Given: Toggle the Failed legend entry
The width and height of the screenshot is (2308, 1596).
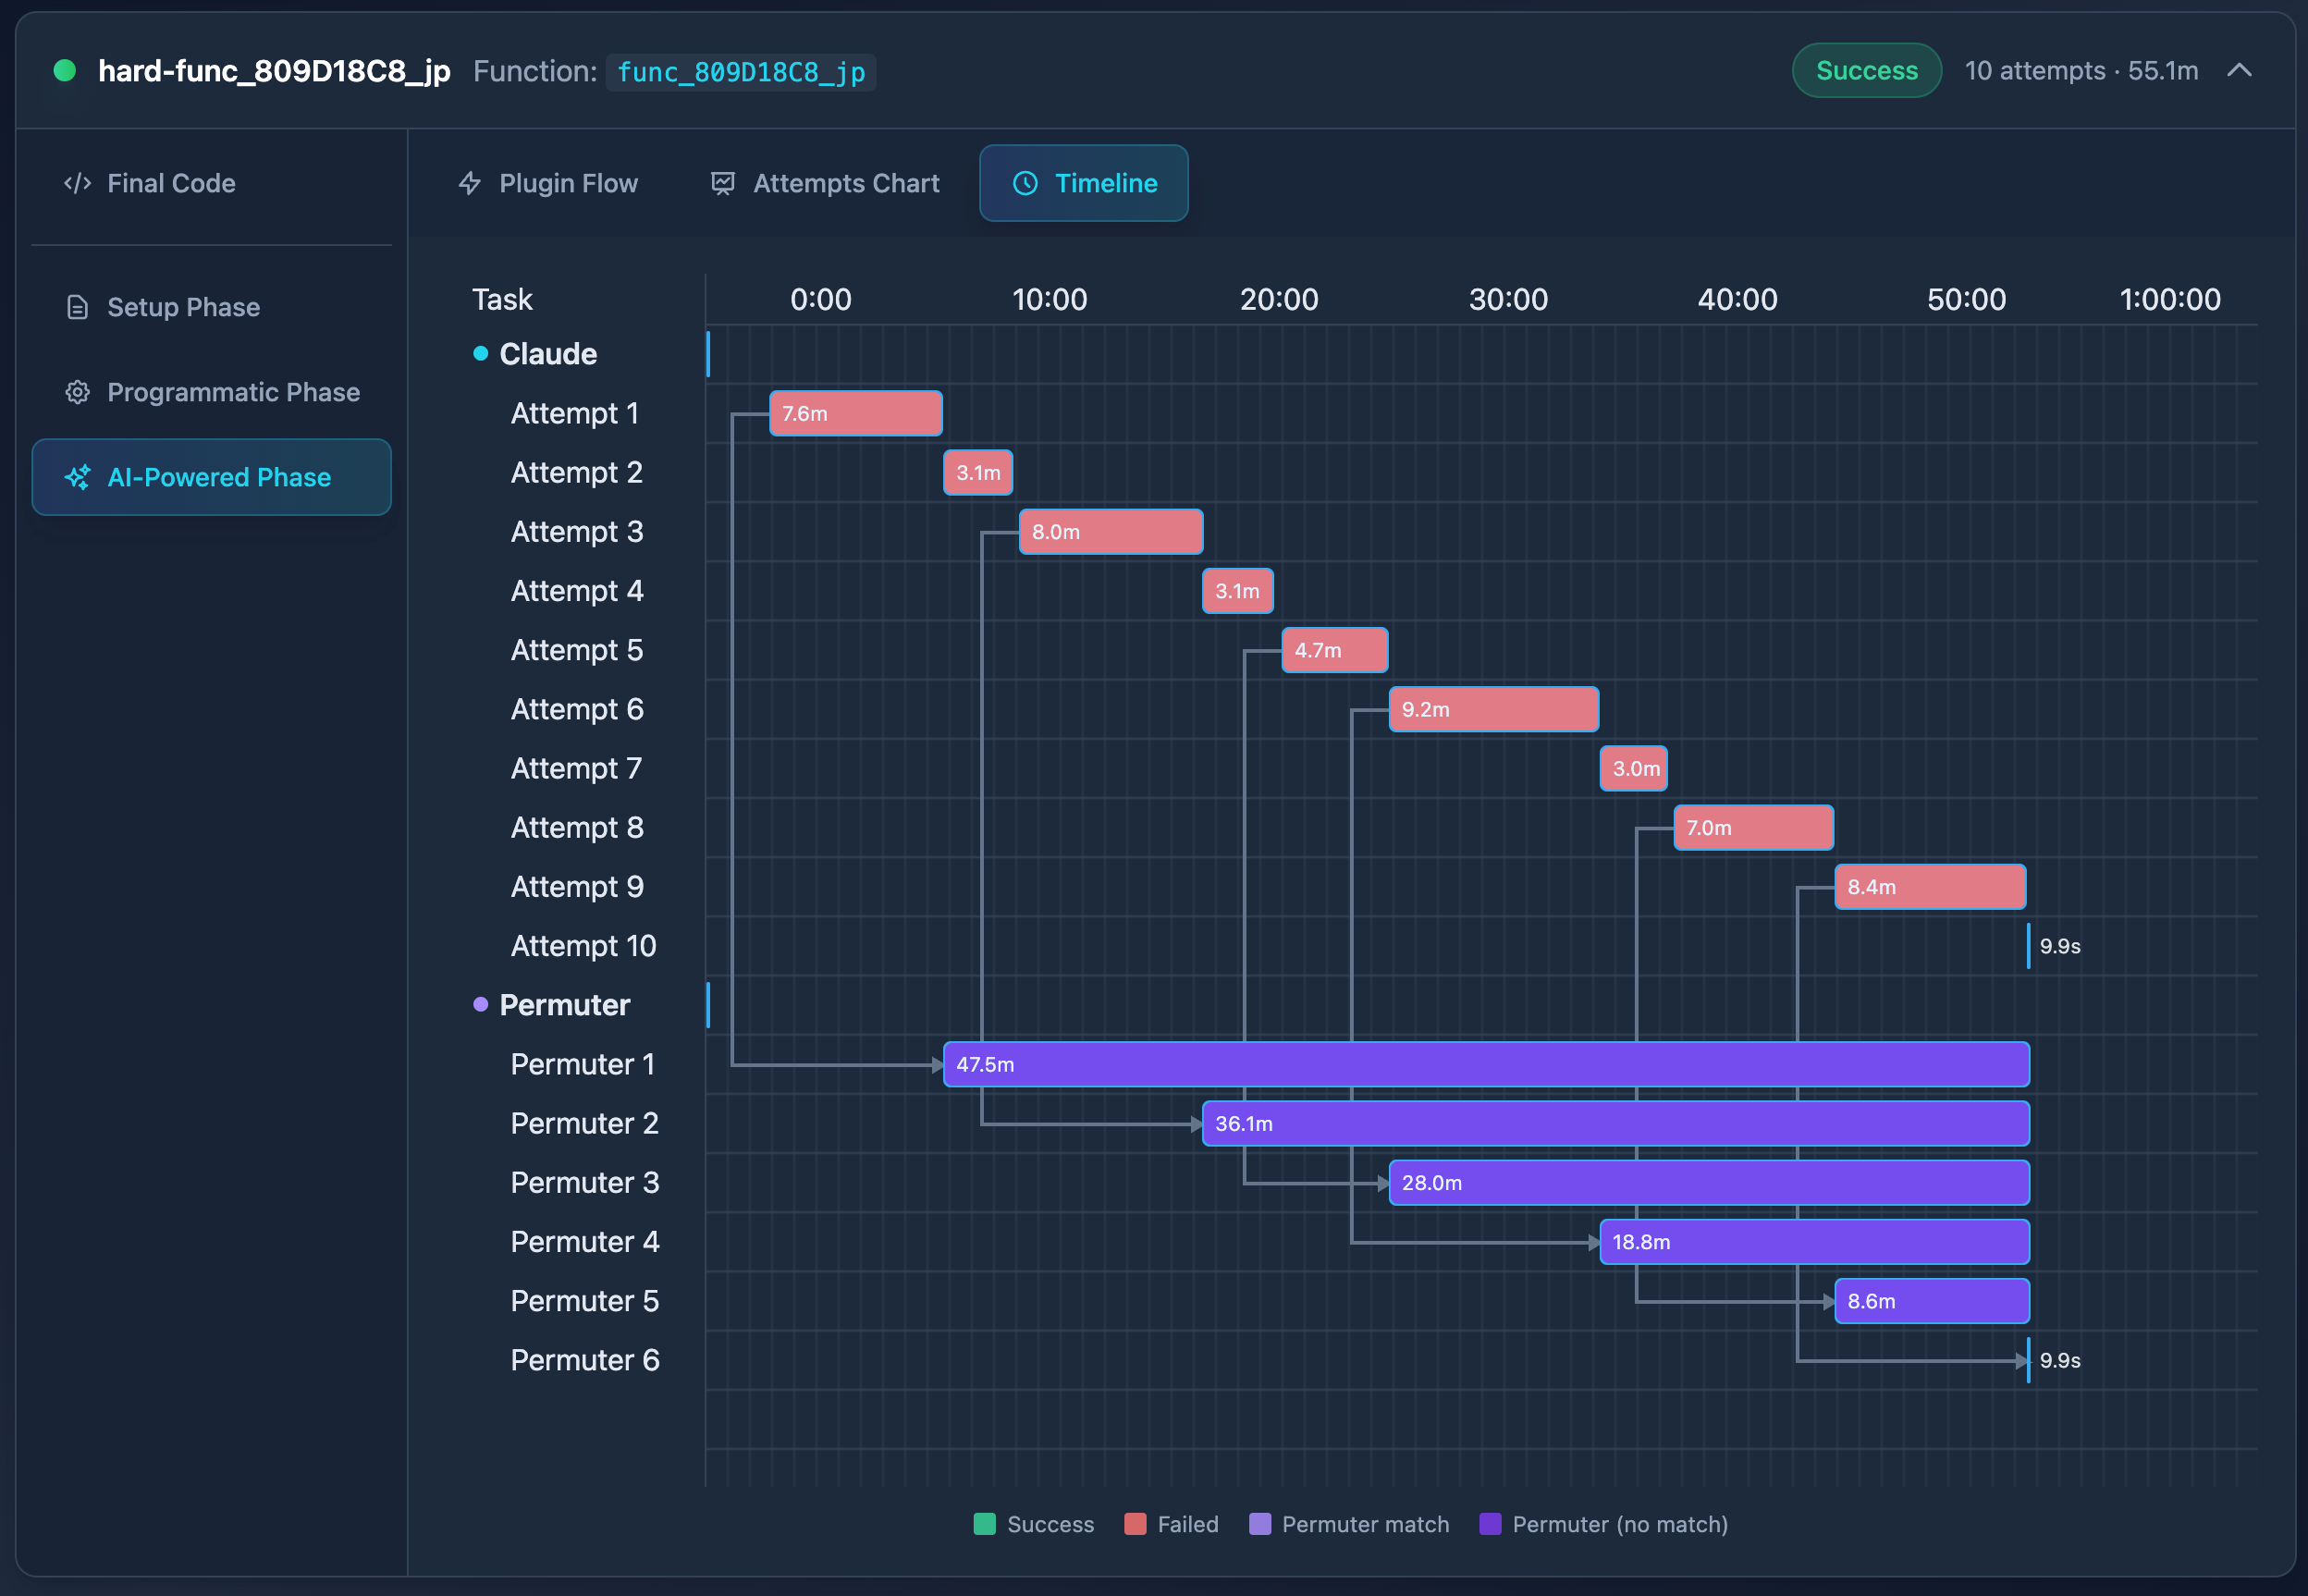Looking at the screenshot, I should click(1172, 1524).
